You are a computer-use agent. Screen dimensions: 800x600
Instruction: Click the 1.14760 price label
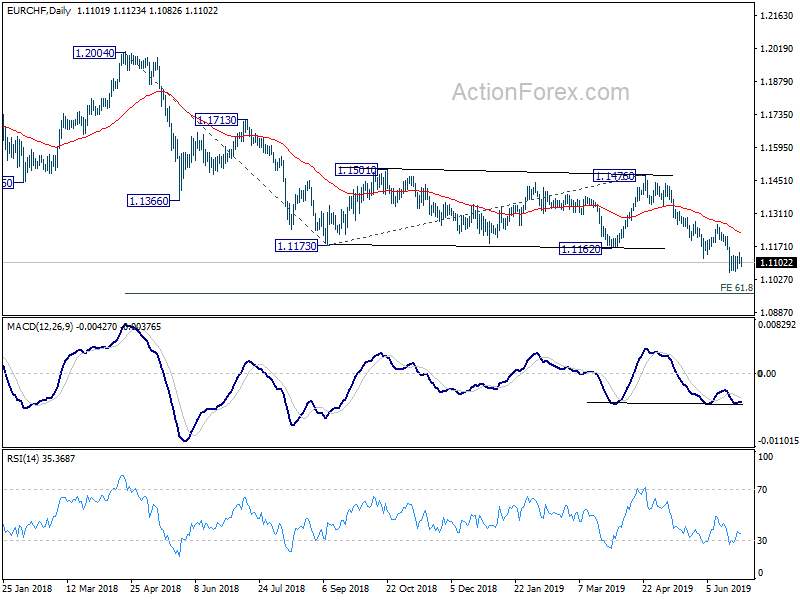(x=614, y=176)
